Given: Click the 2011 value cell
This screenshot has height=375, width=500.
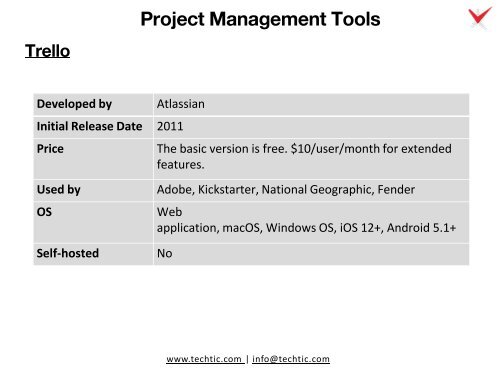Looking at the screenshot, I should point(311,127).
